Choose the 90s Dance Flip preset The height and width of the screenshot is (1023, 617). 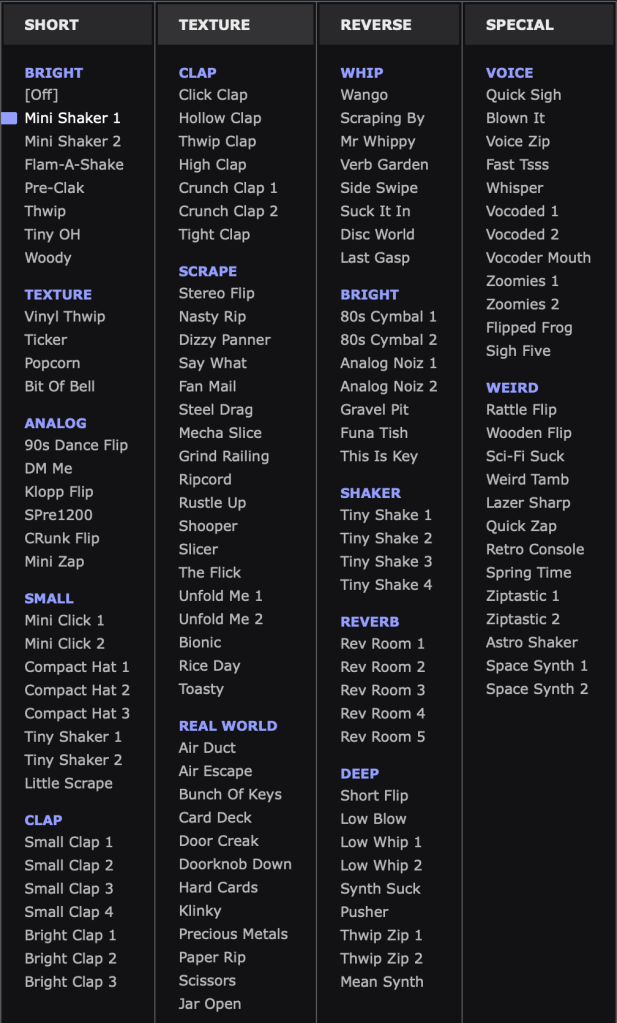[76, 445]
